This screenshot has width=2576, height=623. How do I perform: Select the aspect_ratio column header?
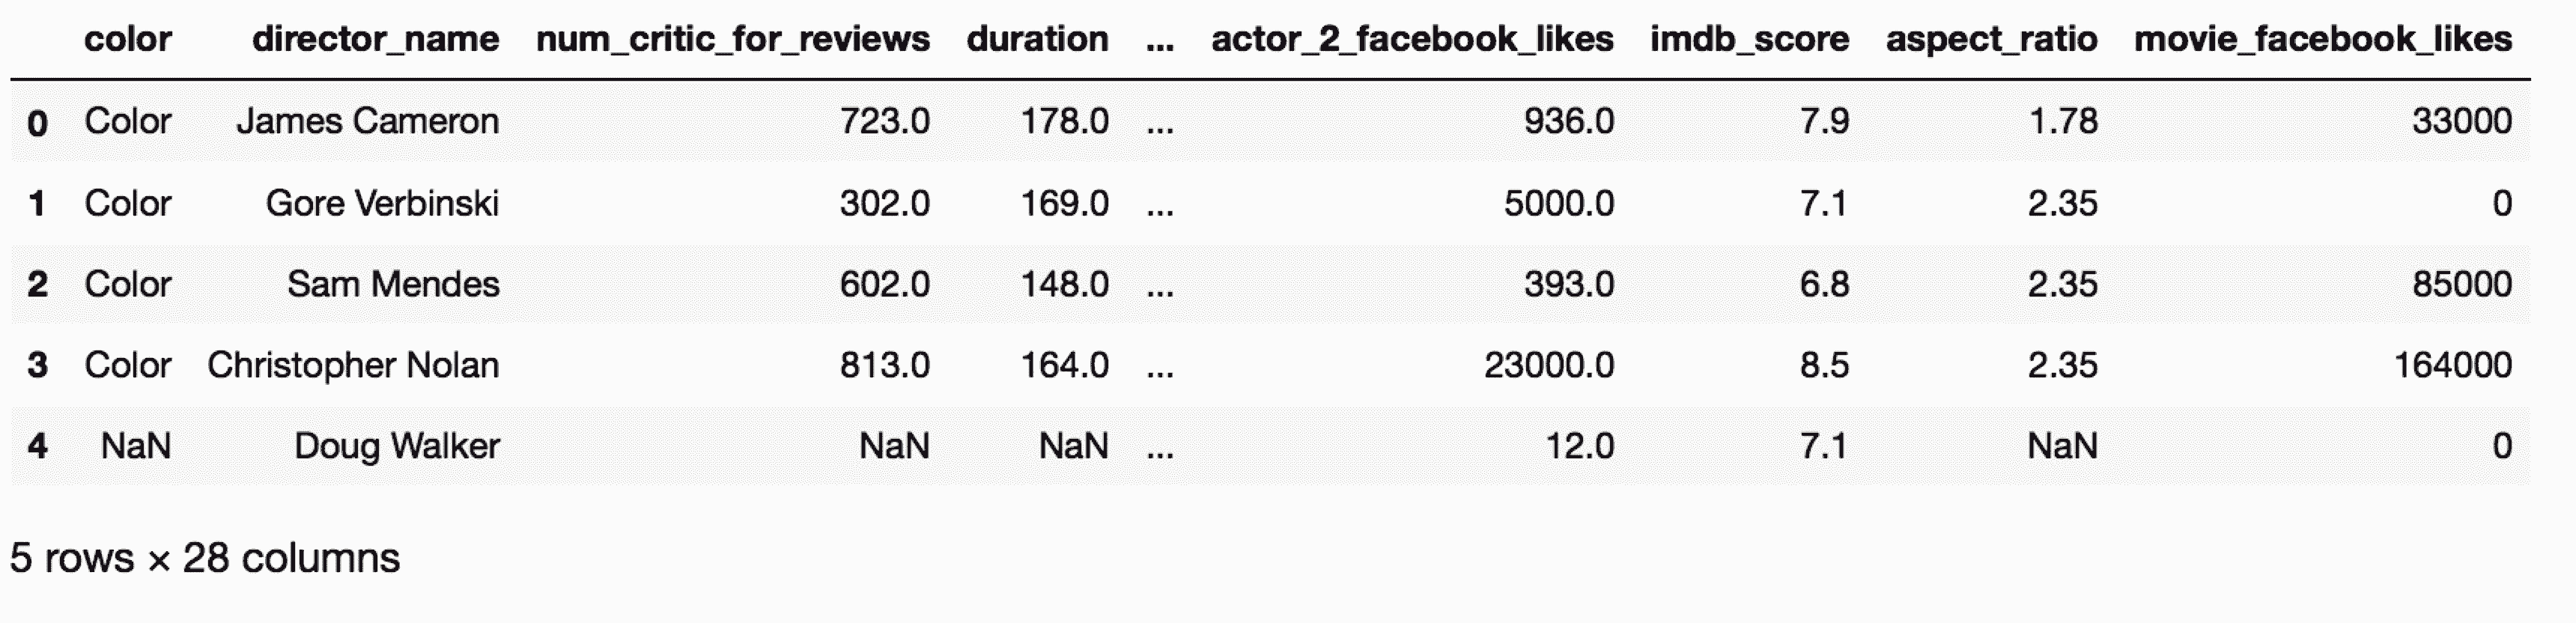click(x=1991, y=40)
